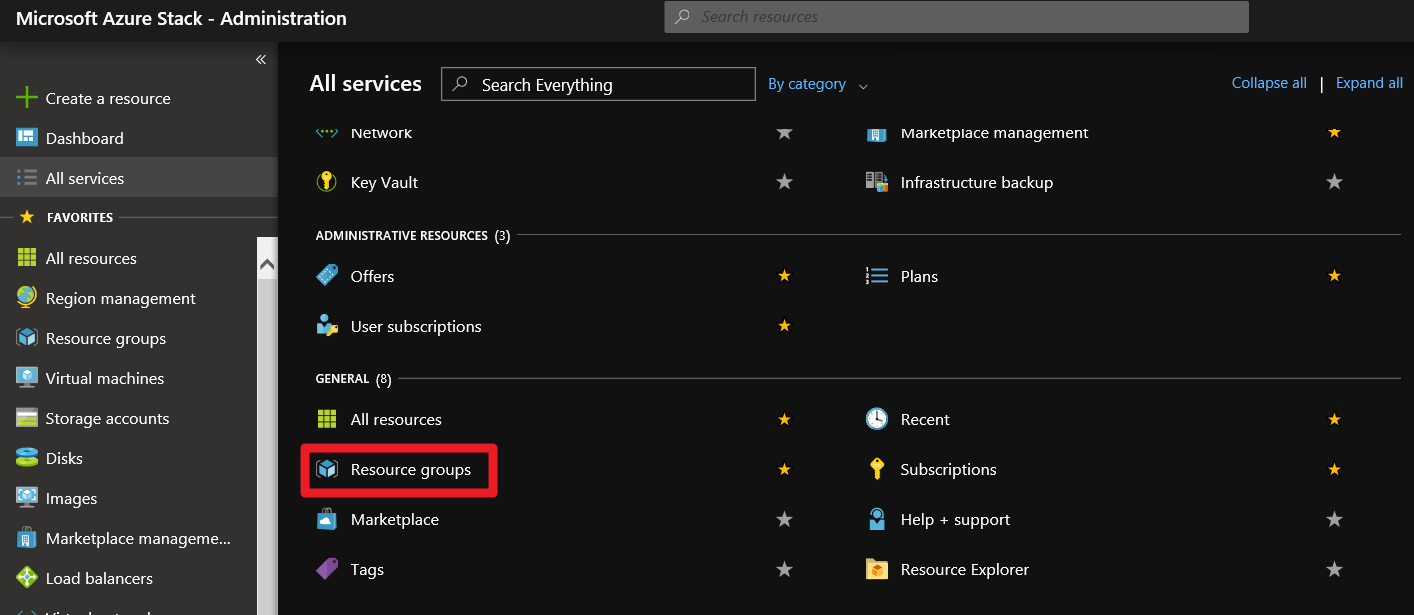This screenshot has height=615, width=1414.
Task: Go to Dashboard in the sidebar
Action: click(x=84, y=138)
